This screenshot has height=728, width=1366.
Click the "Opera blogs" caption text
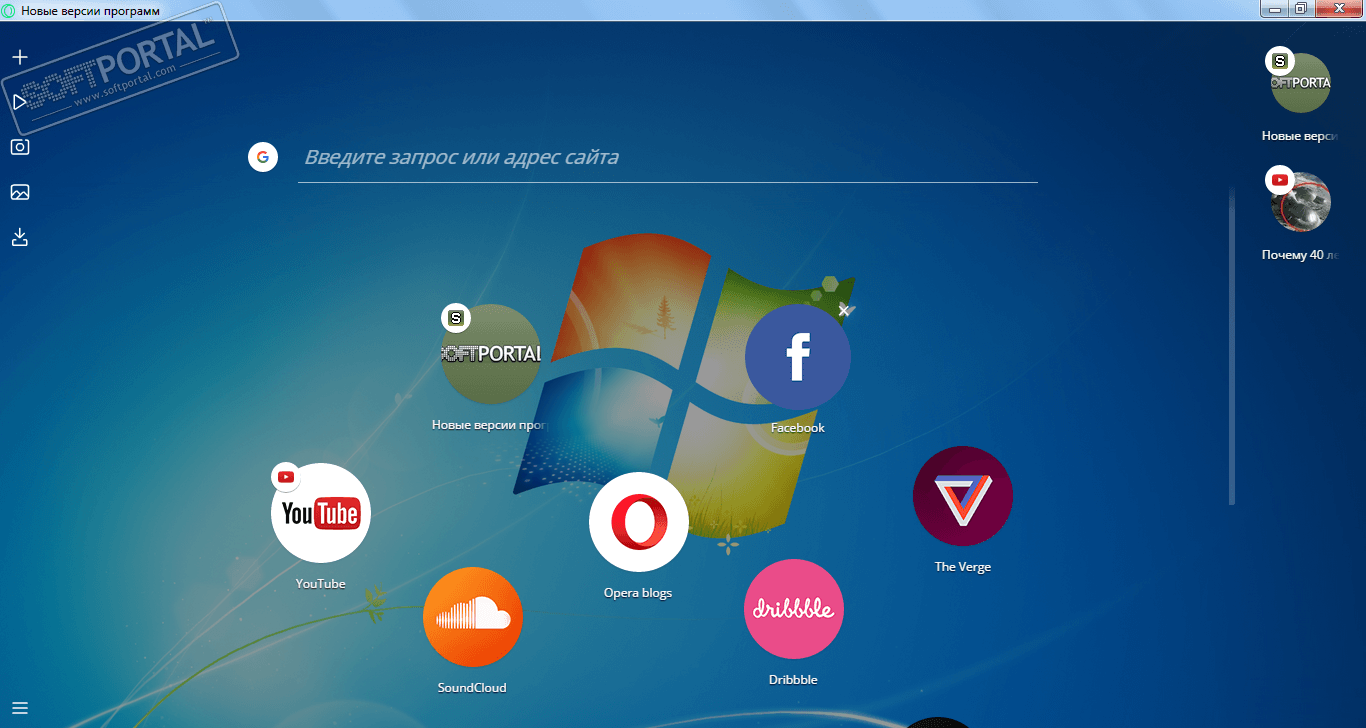click(638, 593)
